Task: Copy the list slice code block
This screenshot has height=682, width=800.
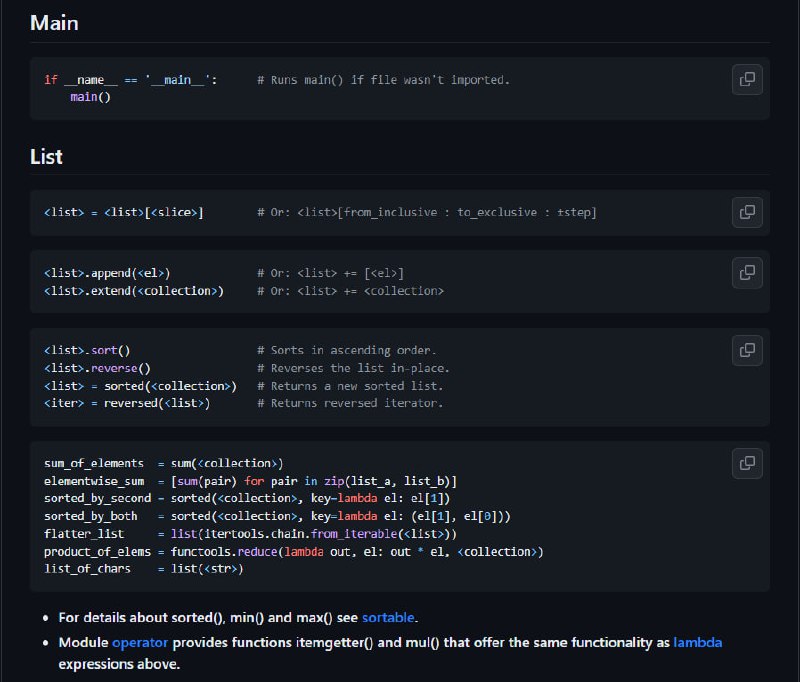Action: point(747,212)
